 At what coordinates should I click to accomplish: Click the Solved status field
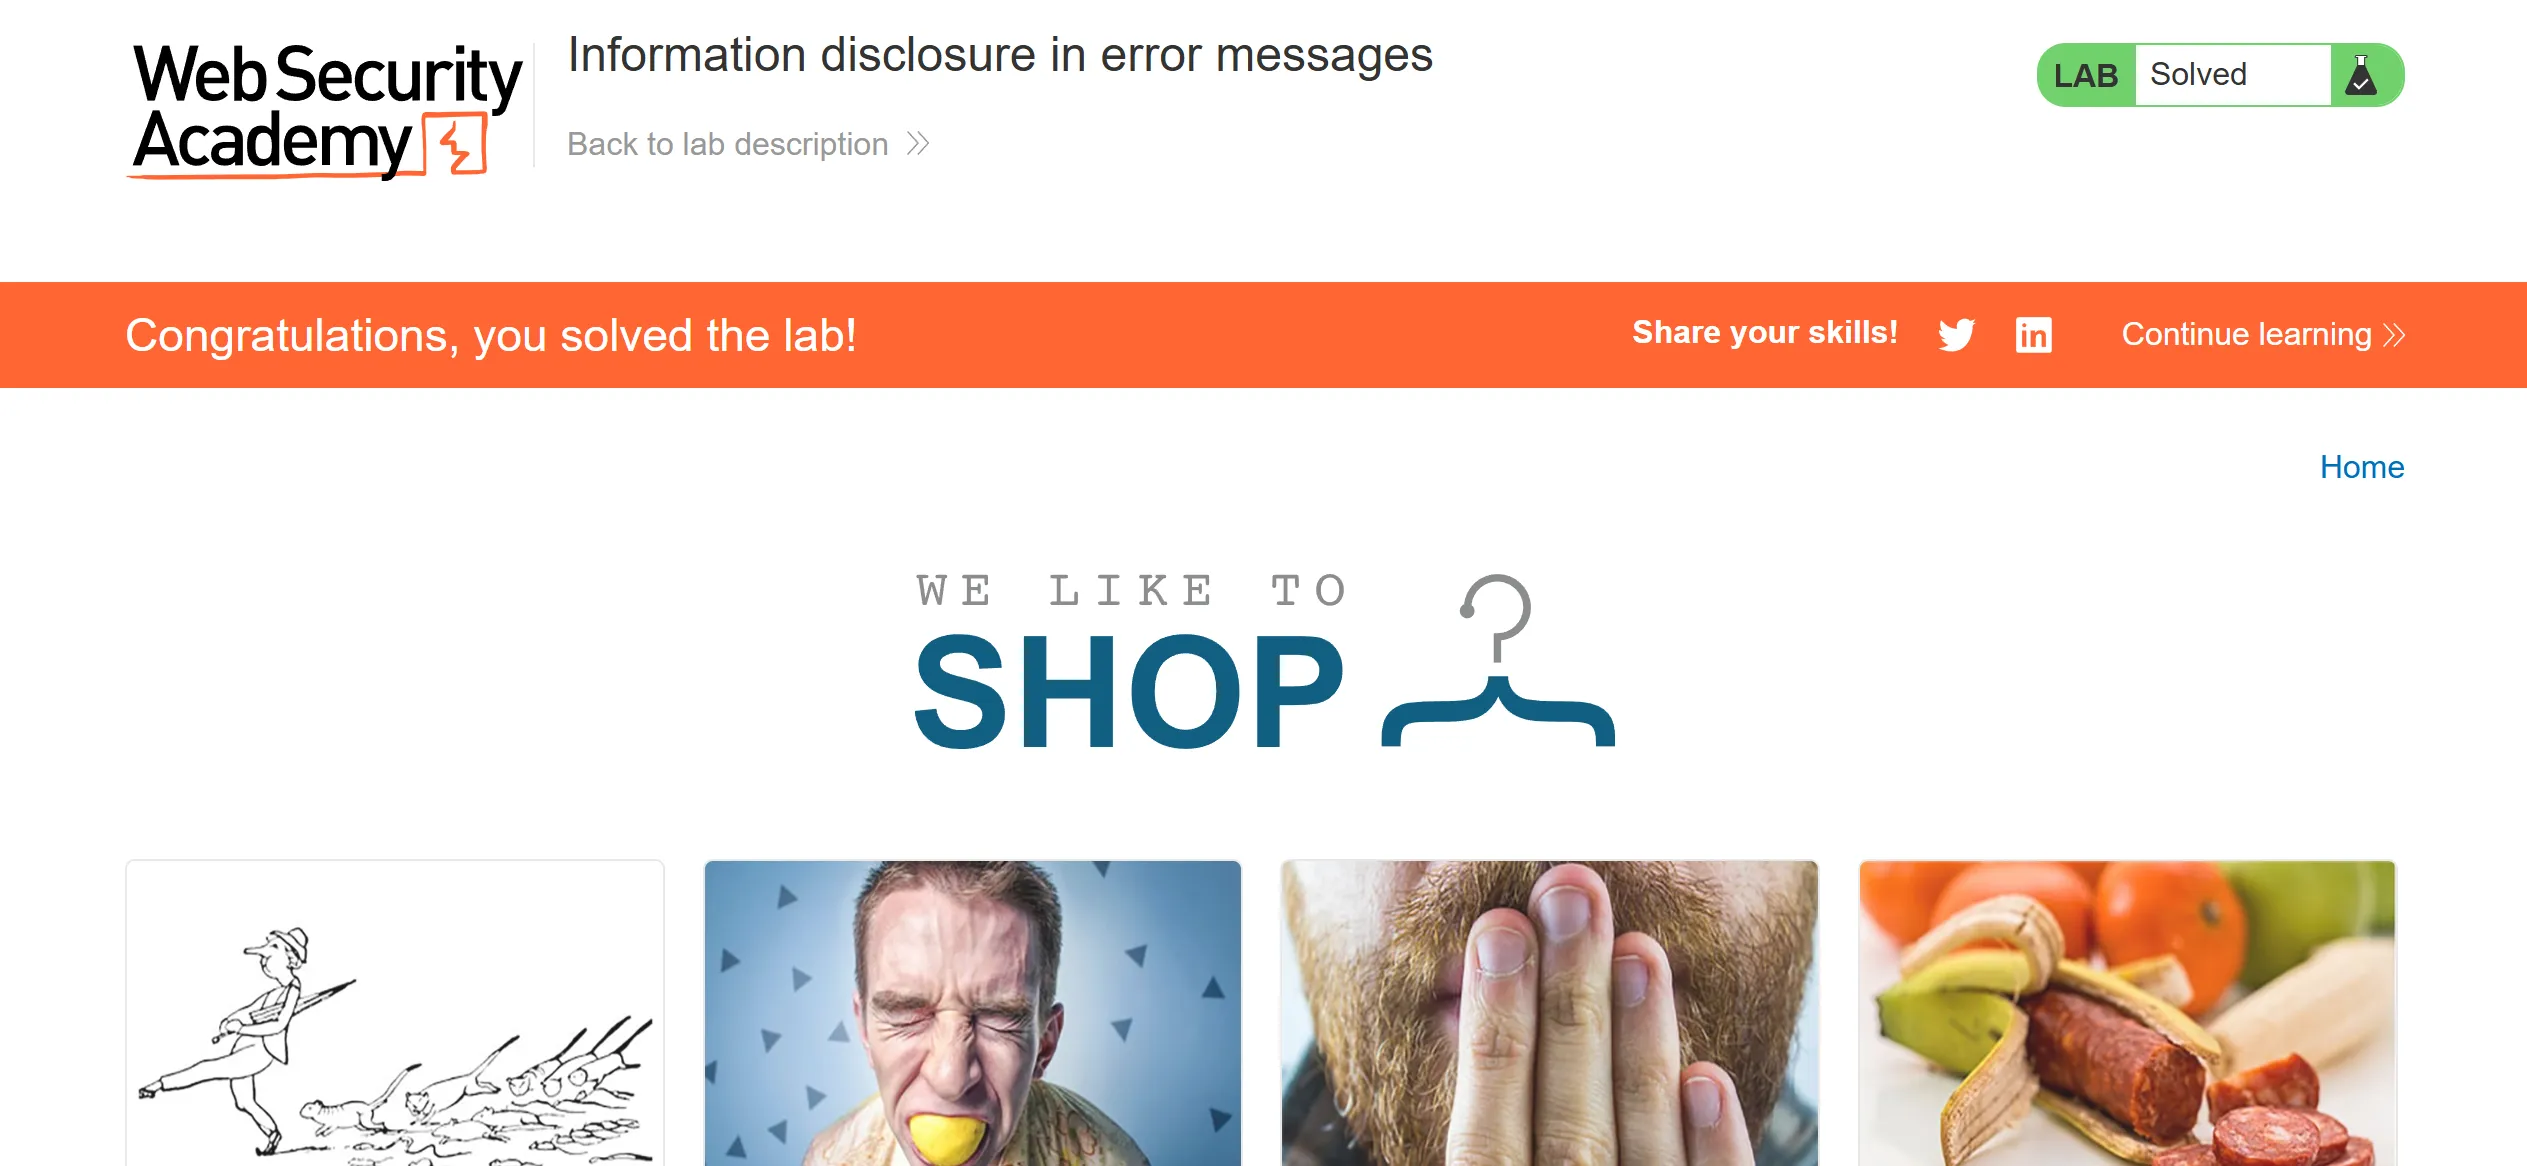point(2232,75)
